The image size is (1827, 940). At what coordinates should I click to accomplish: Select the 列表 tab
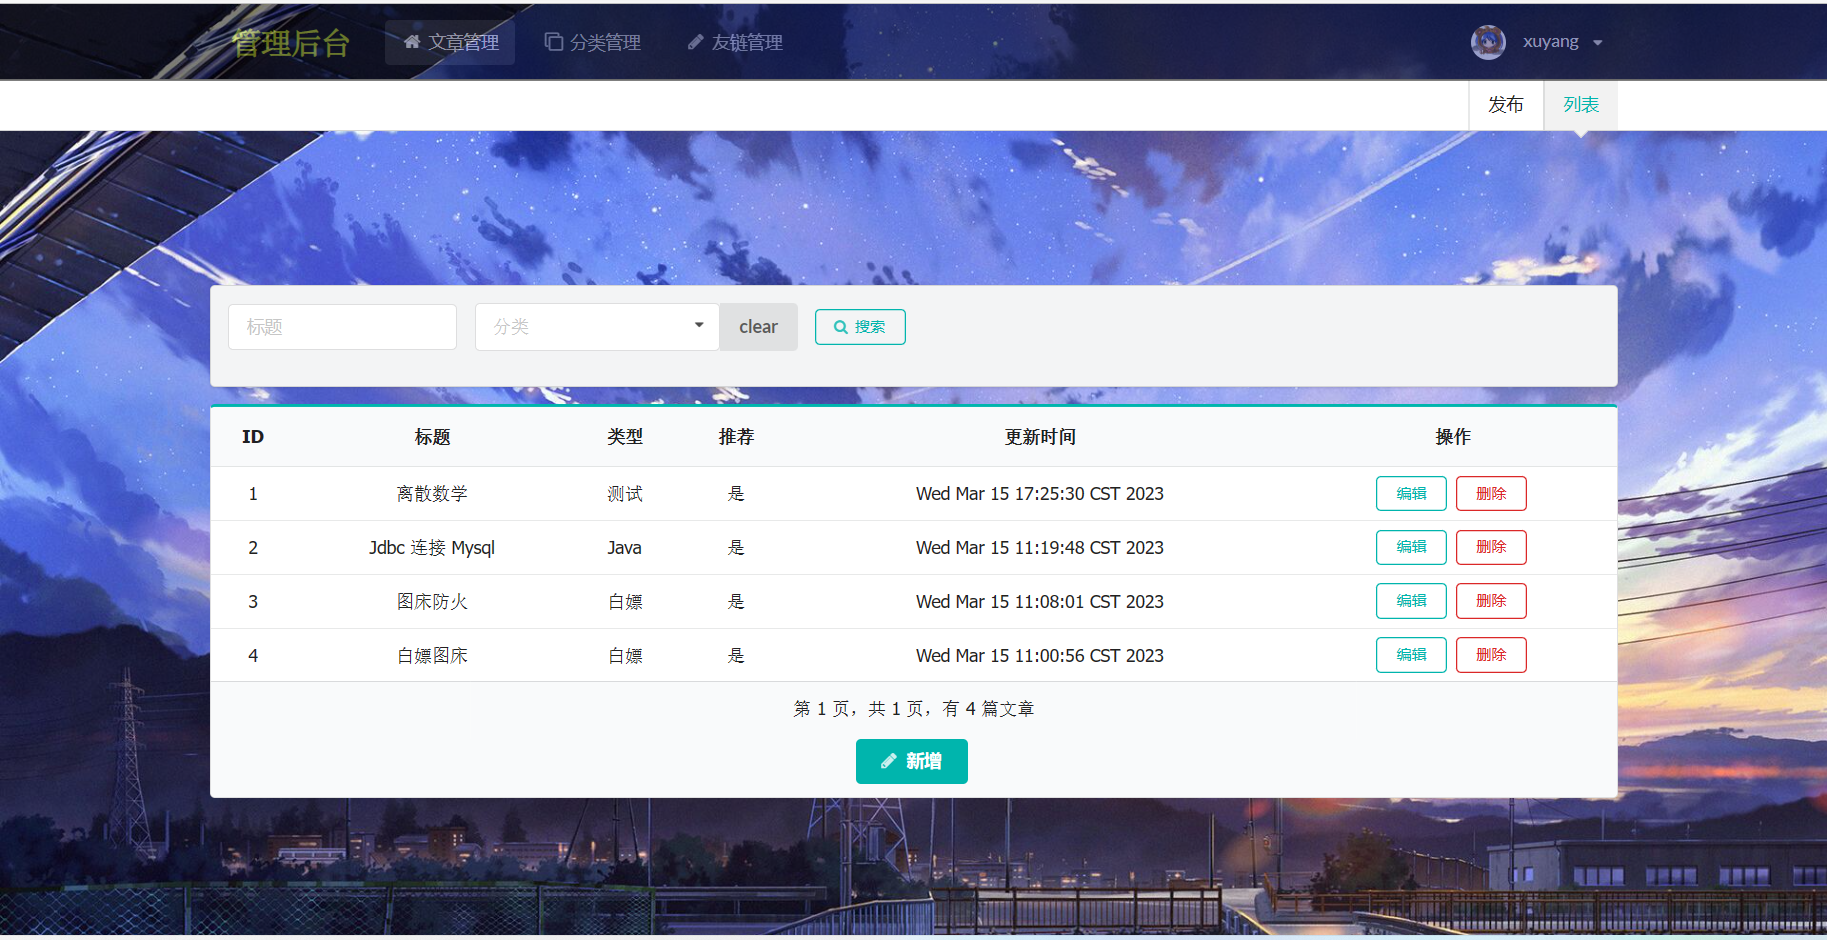tap(1580, 105)
